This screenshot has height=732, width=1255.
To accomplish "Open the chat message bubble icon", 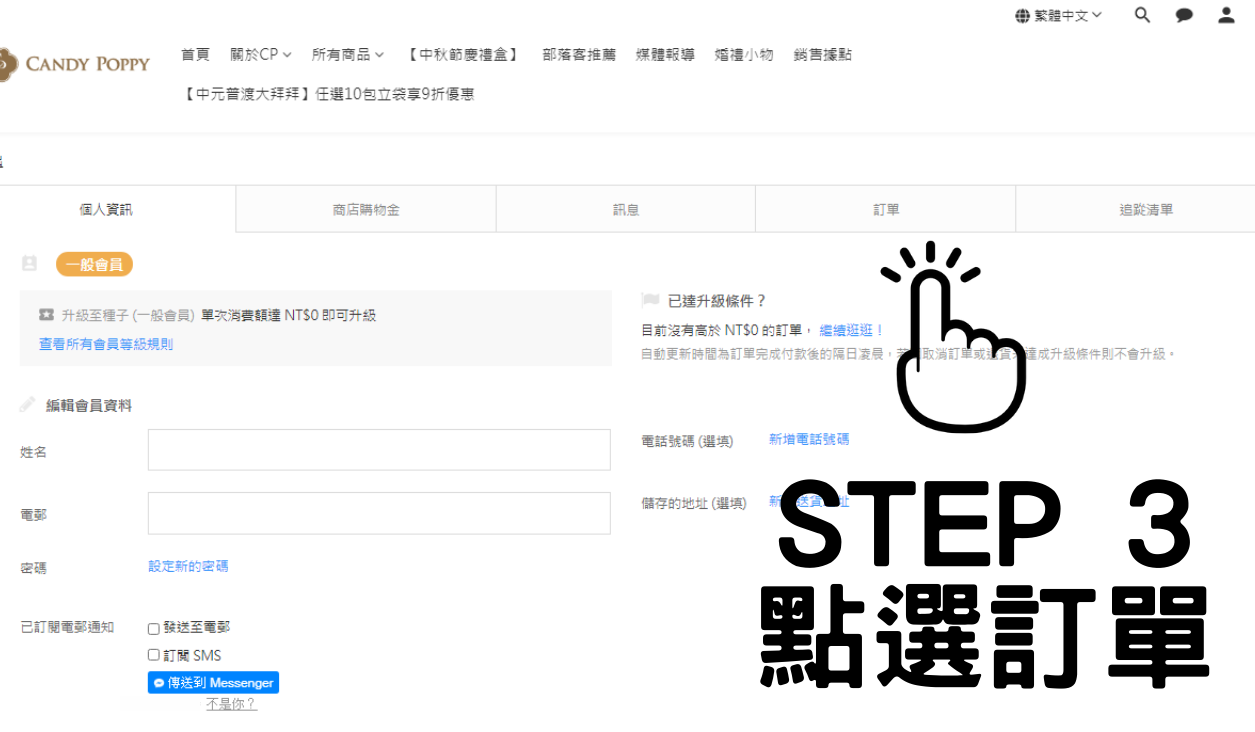I will pos(1184,15).
